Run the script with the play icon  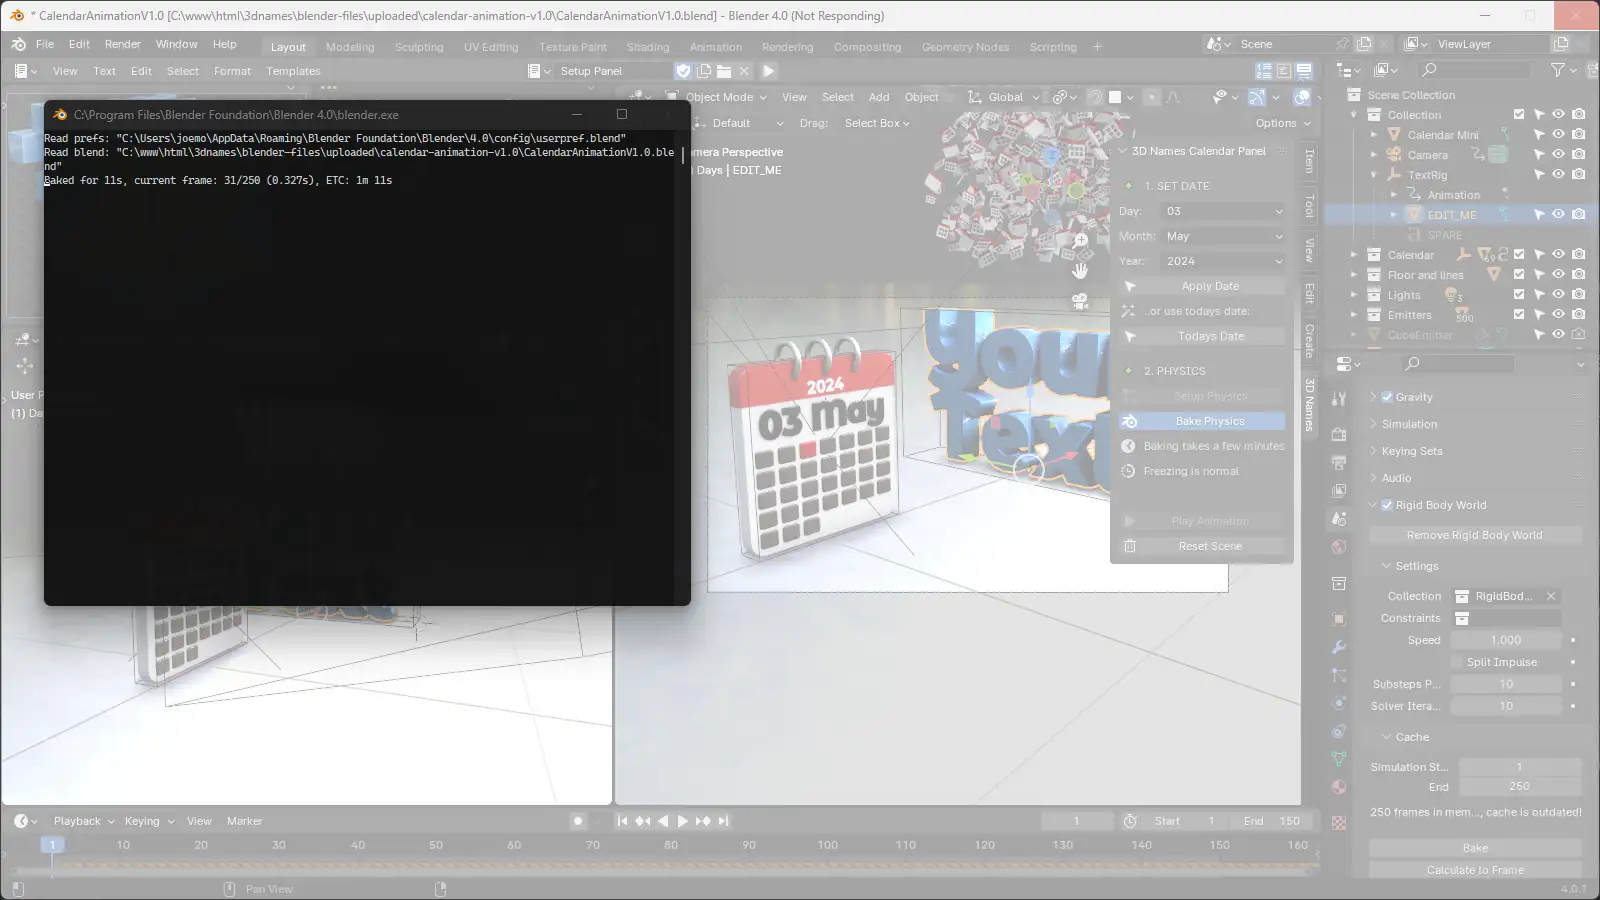tap(768, 71)
